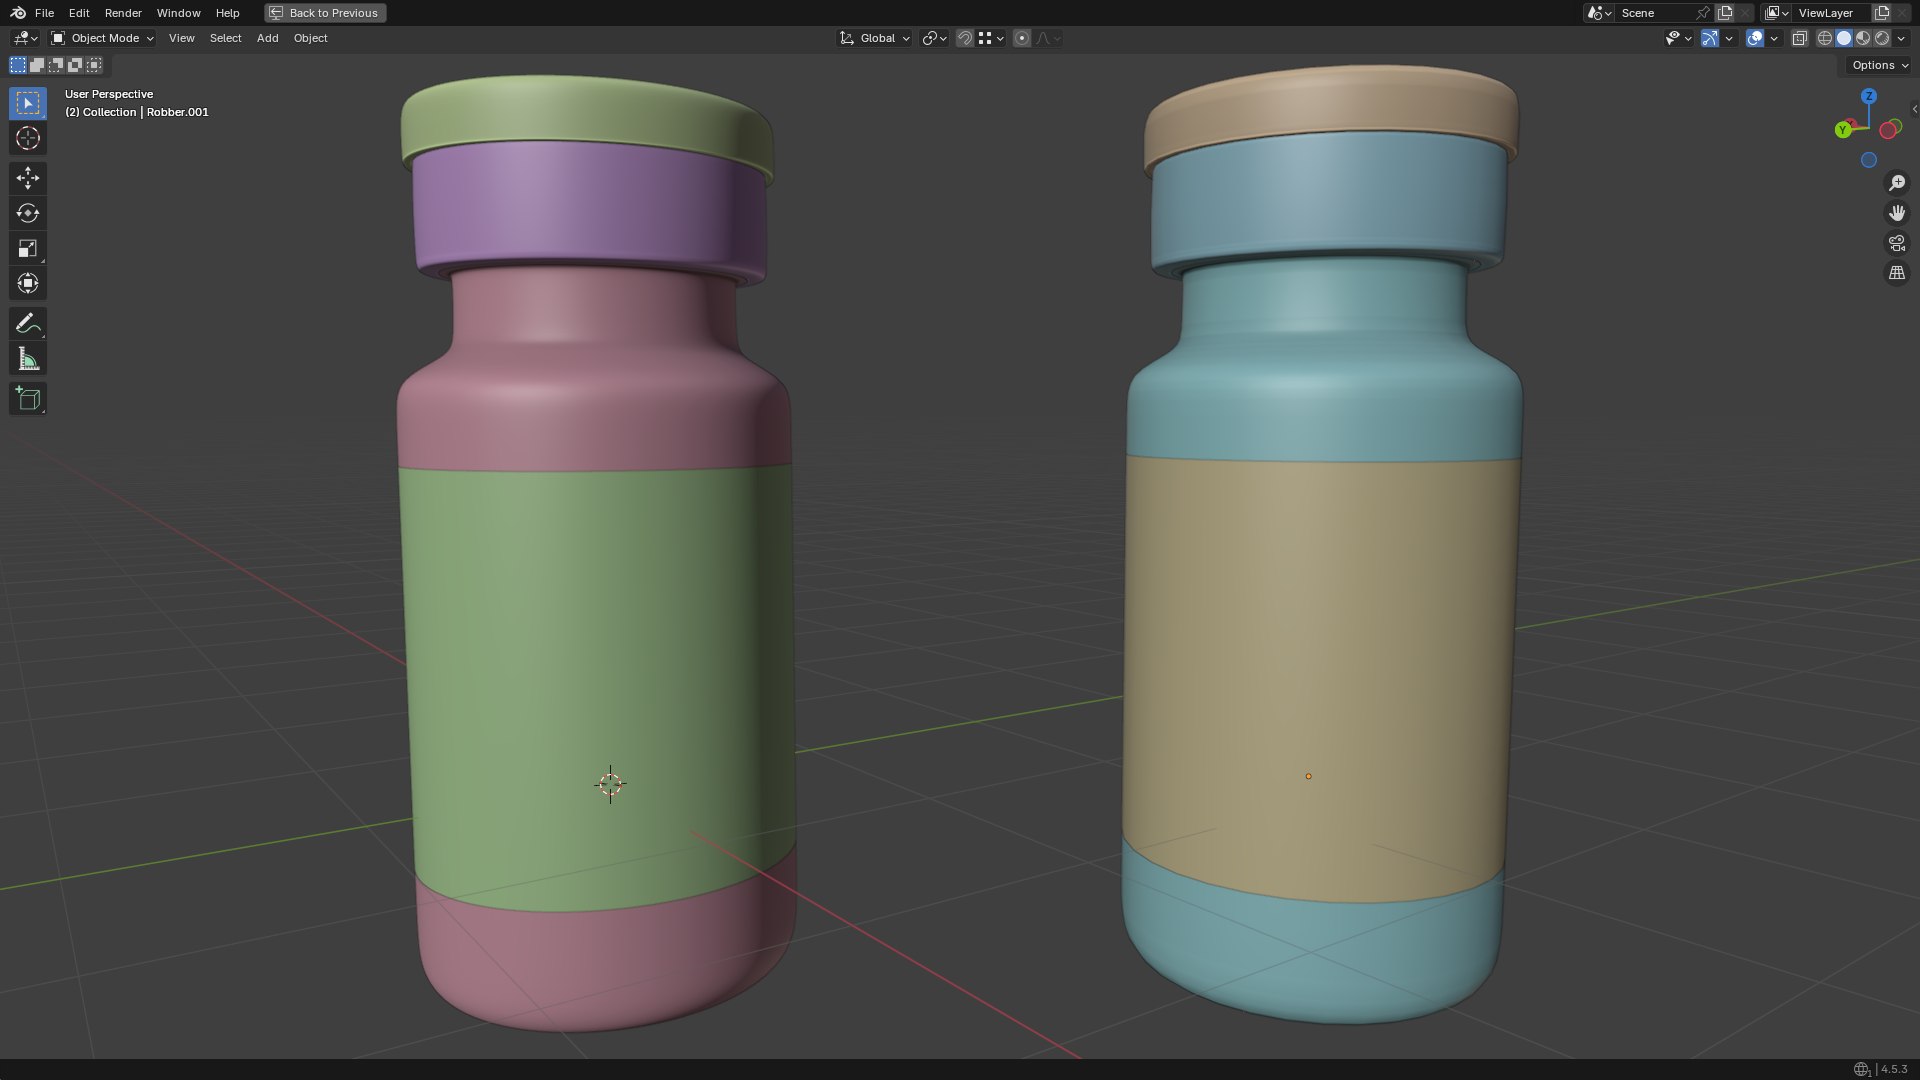Toggle proportional editing icon
The width and height of the screenshot is (1920, 1080).
tap(1022, 38)
